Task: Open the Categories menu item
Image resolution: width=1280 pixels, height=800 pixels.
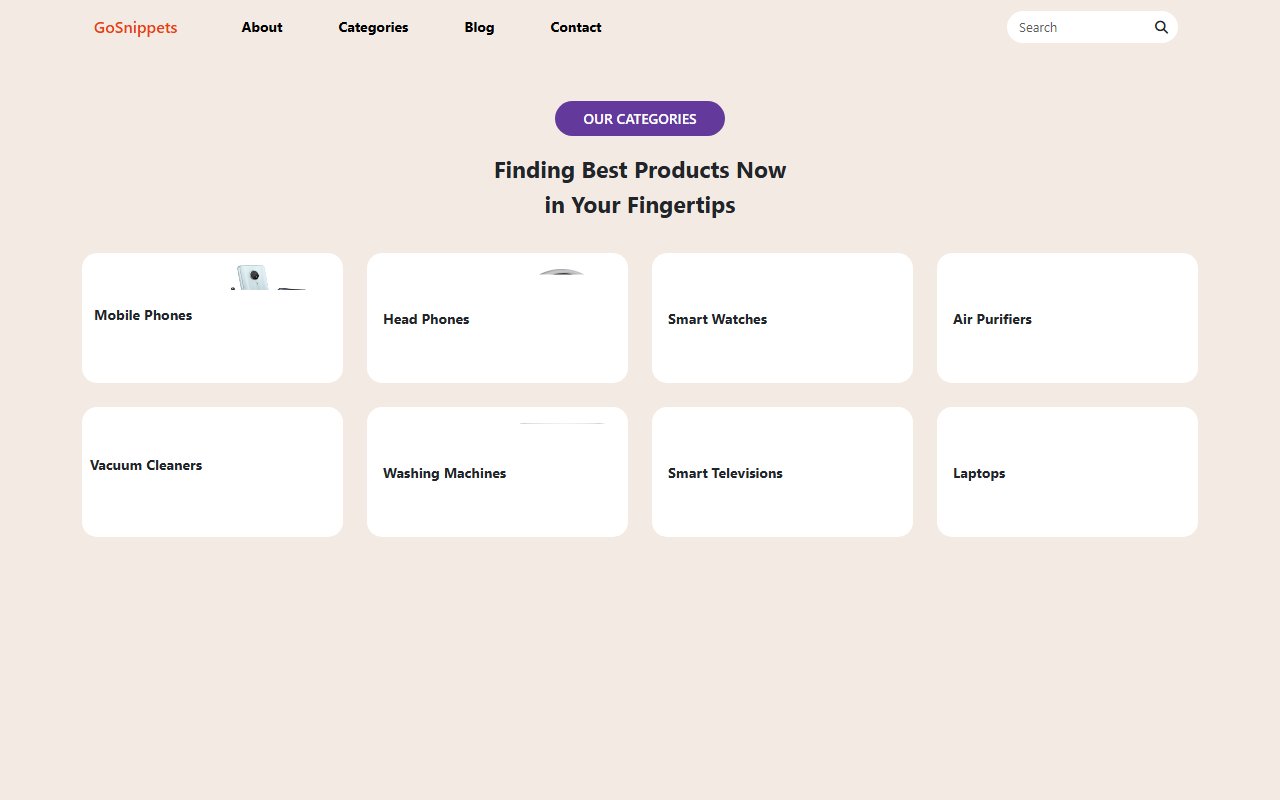Action: 373,27
